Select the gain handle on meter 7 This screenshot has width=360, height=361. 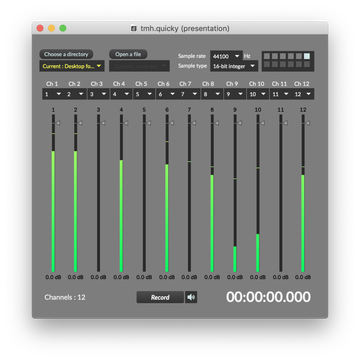coord(194,123)
